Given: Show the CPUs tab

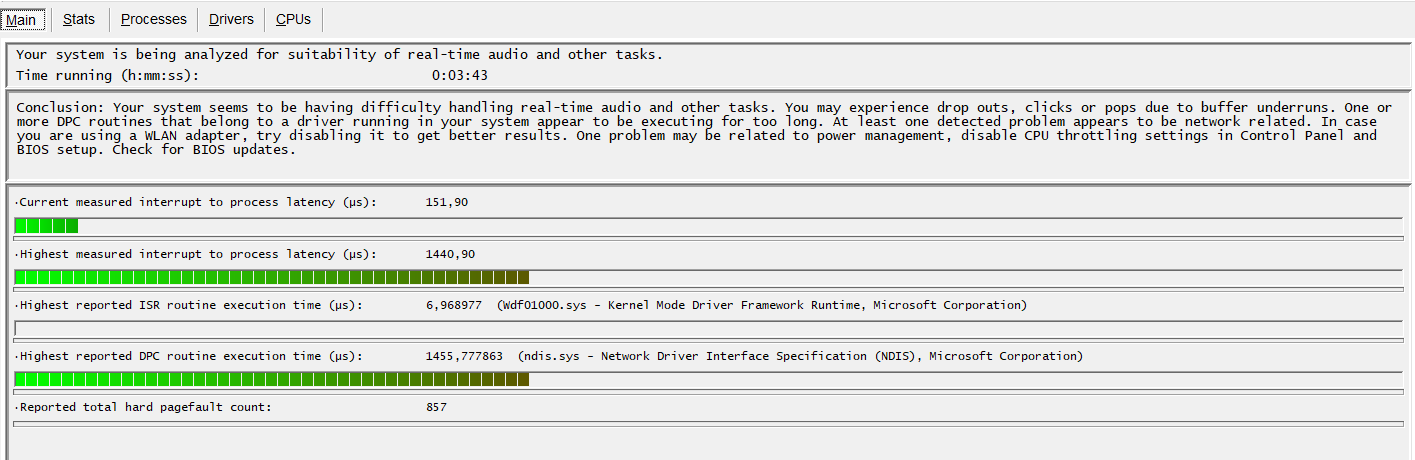Looking at the screenshot, I should click(294, 19).
